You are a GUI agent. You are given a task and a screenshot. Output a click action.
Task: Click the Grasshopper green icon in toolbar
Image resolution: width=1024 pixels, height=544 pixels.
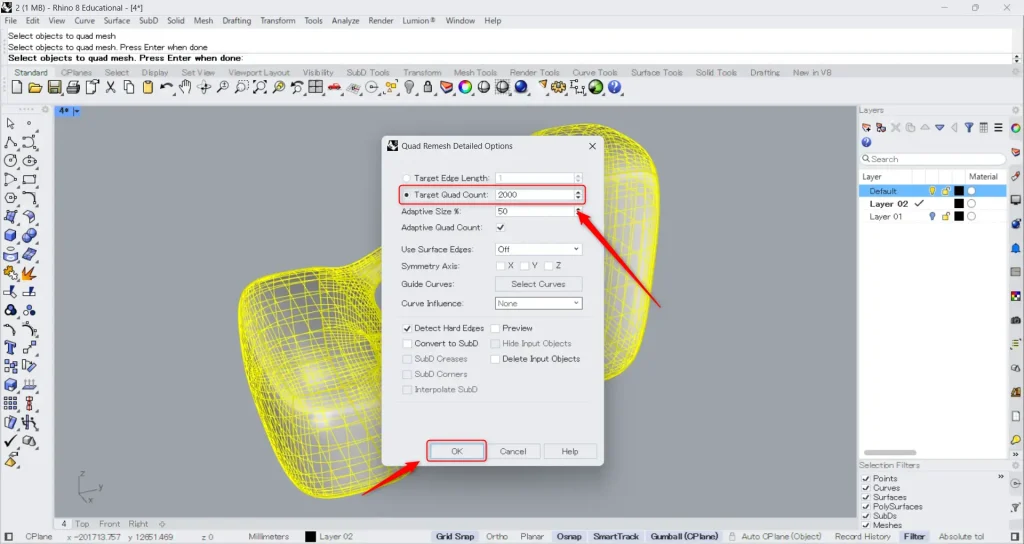(x=596, y=87)
